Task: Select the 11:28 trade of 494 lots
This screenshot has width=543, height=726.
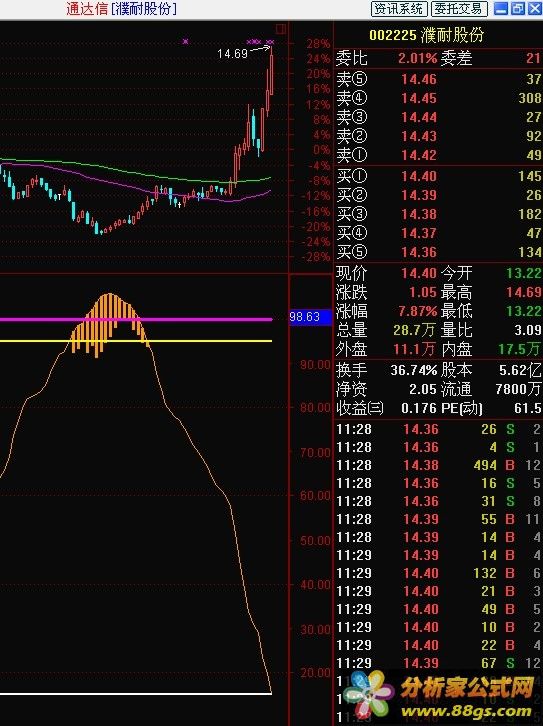Action: tap(438, 465)
